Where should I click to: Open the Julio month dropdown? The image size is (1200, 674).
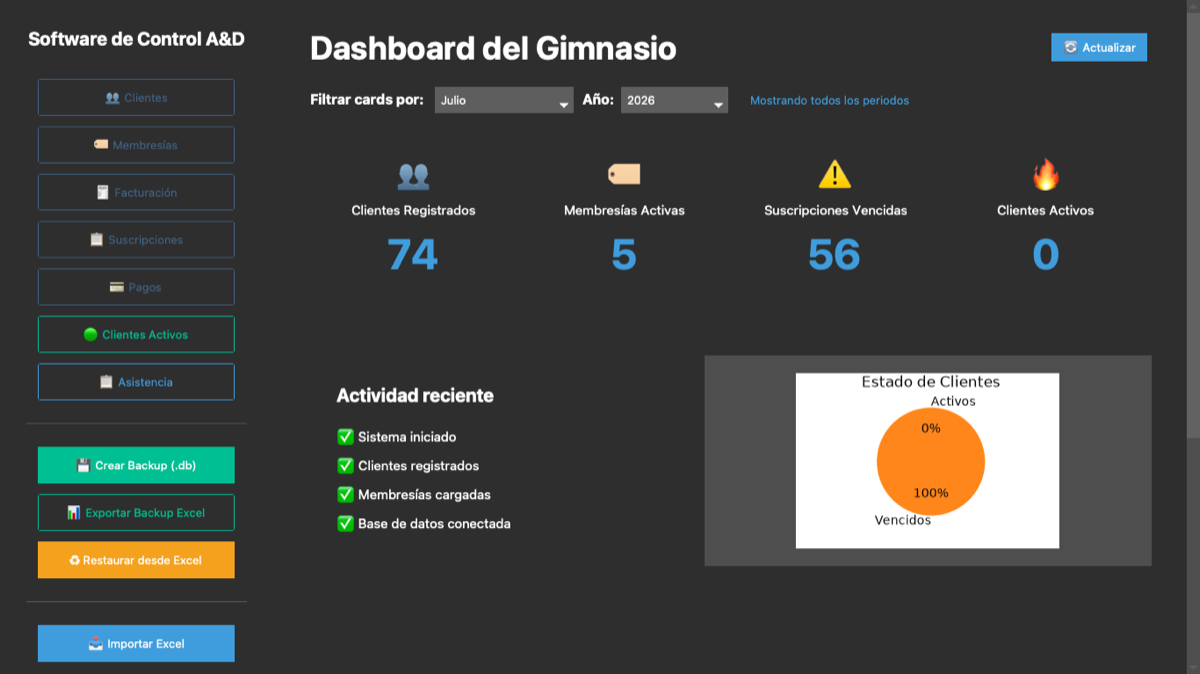pos(504,100)
